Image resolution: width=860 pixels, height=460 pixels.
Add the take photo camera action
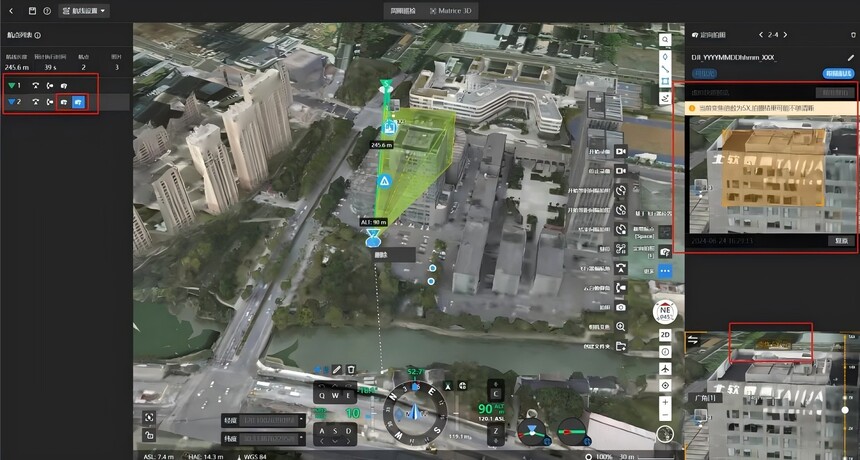(621, 308)
